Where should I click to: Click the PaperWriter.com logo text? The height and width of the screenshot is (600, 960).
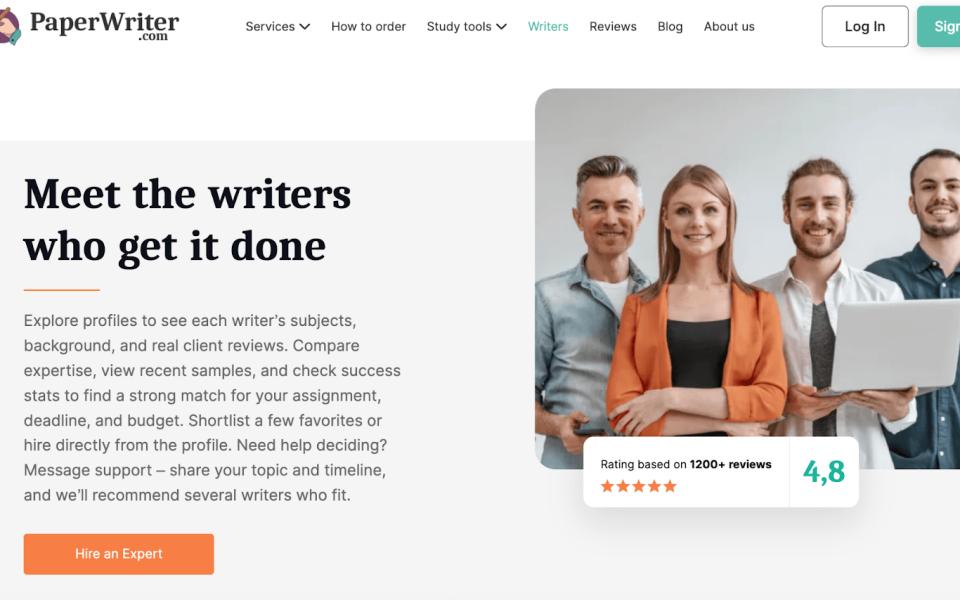pos(104,26)
